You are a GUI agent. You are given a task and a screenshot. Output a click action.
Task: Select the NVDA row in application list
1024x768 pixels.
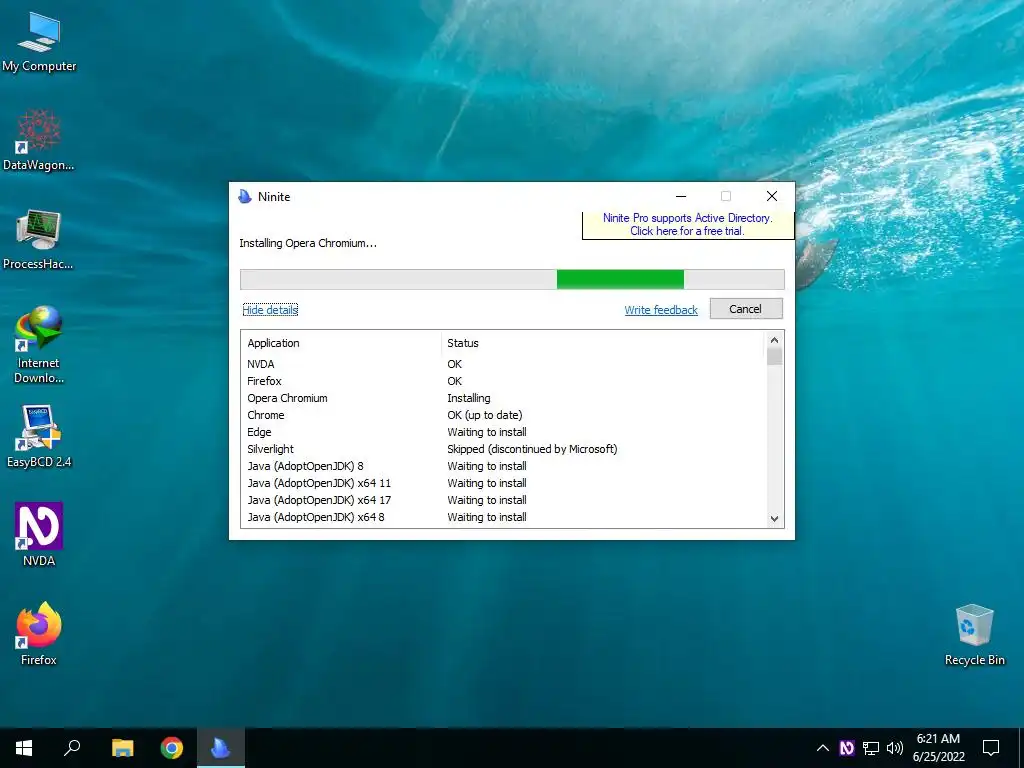[503, 364]
